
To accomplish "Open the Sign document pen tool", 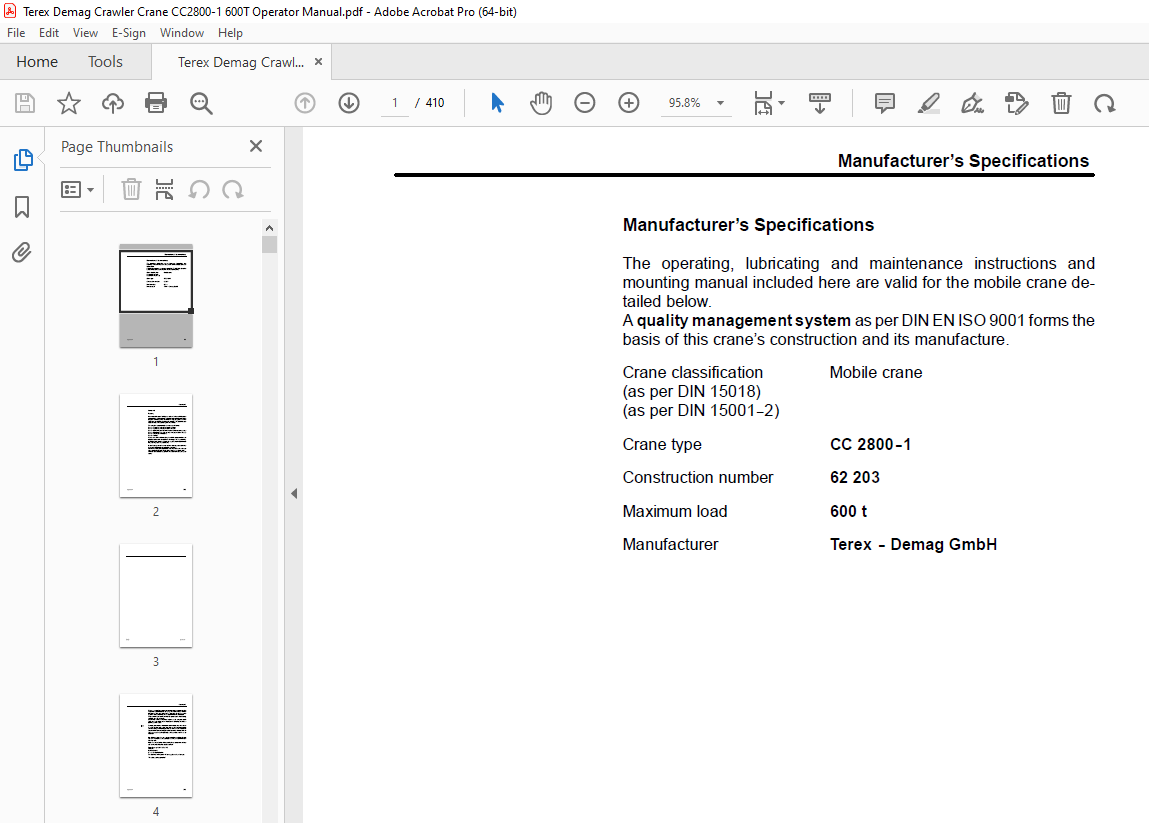I will click(972, 103).
